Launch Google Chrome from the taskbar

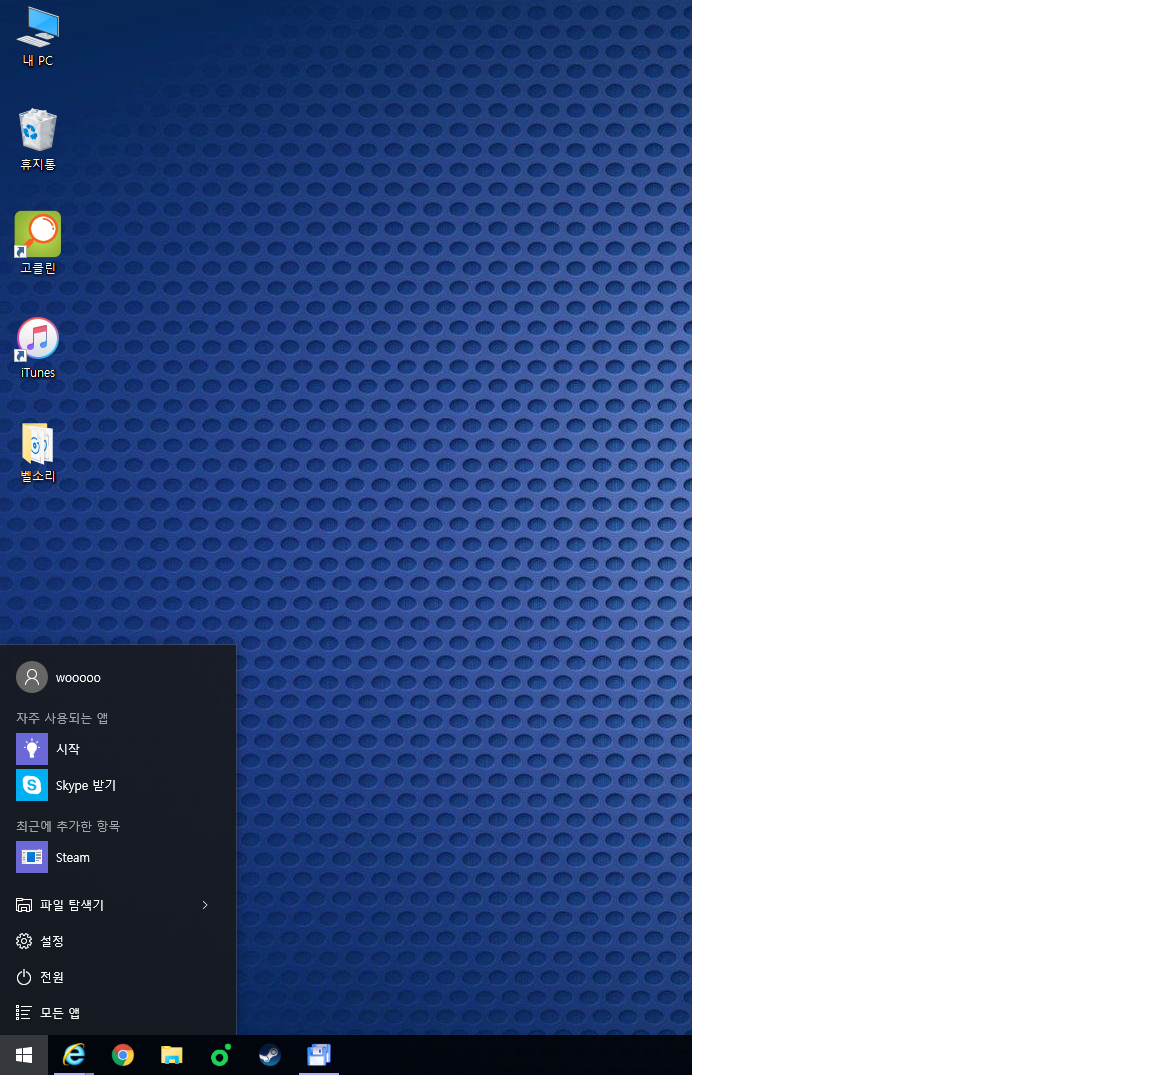(x=123, y=1055)
